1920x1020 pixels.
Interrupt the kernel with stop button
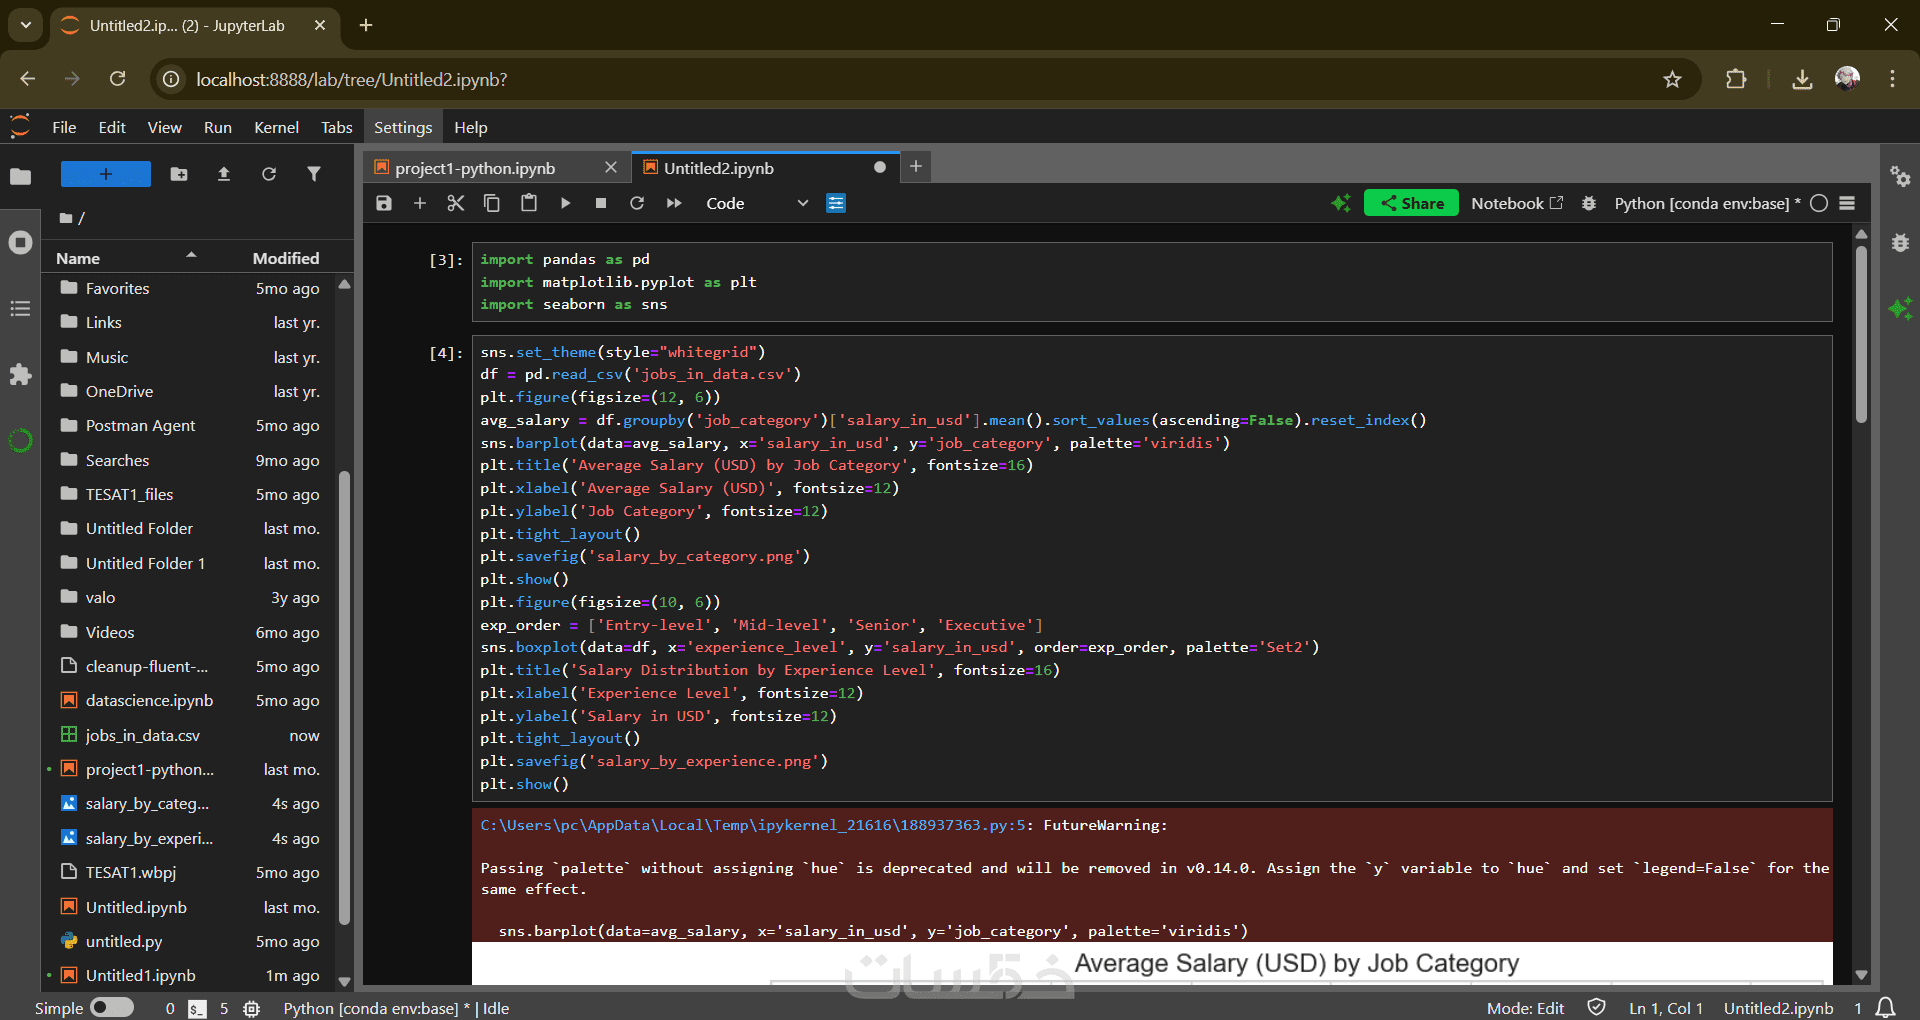(601, 203)
